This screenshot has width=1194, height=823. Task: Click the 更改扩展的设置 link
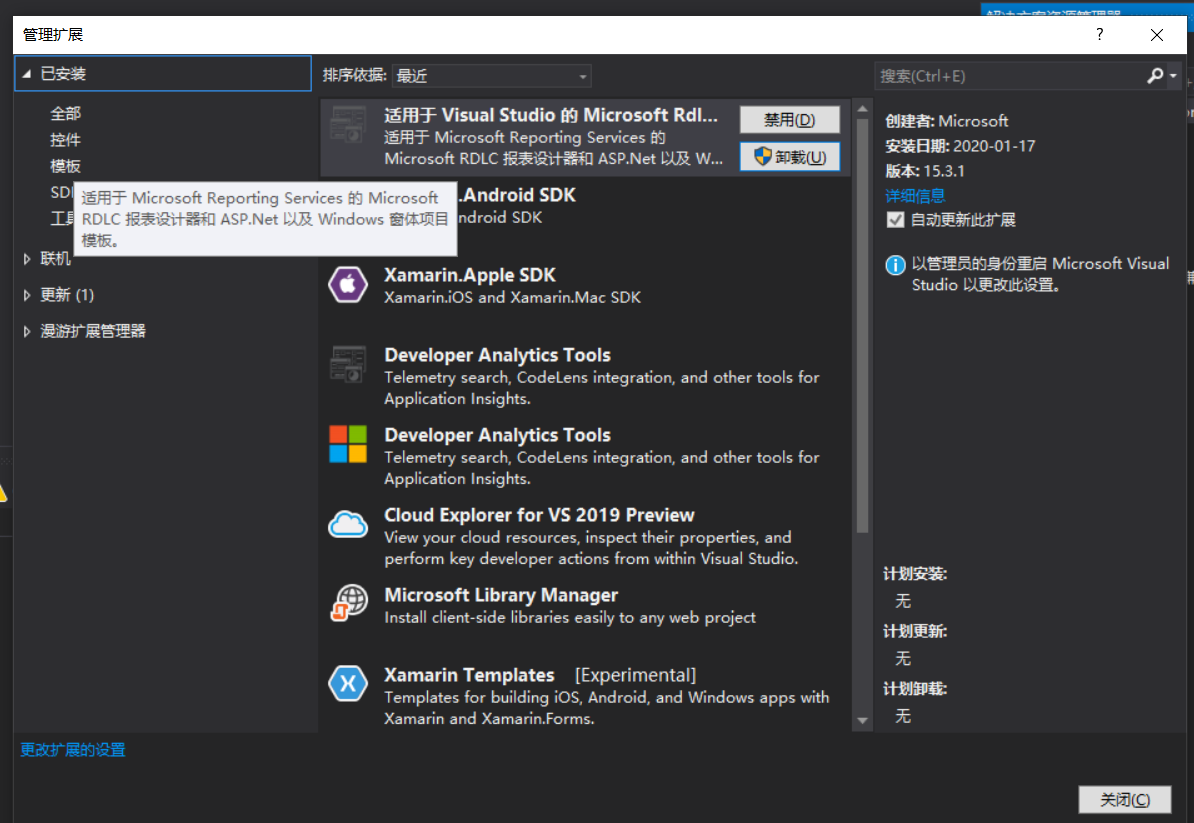72,749
